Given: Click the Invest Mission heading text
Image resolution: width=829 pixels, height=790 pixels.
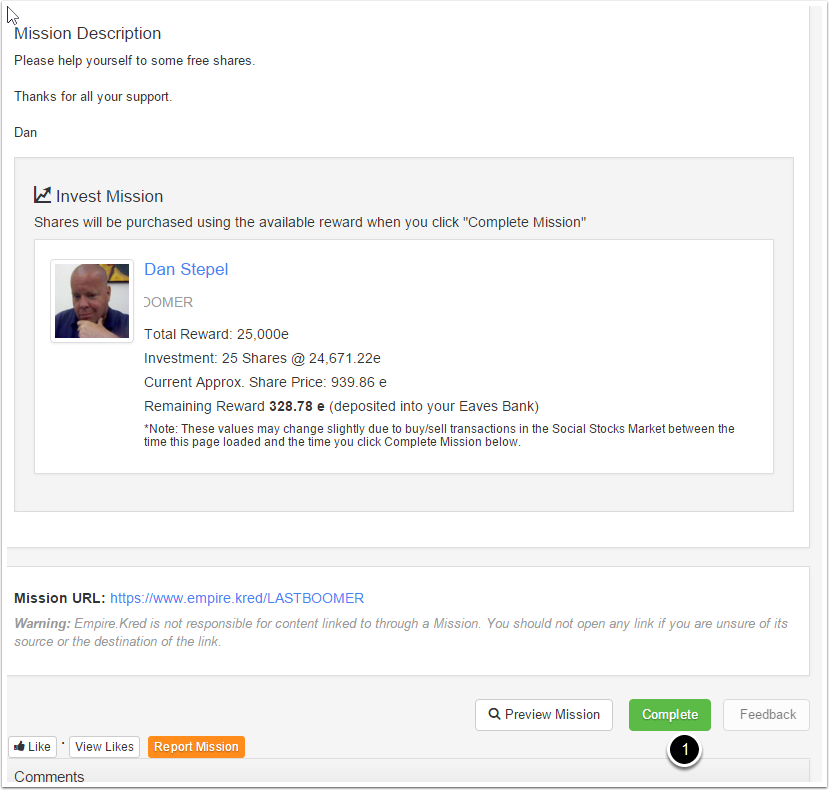Looking at the screenshot, I should (109, 196).
